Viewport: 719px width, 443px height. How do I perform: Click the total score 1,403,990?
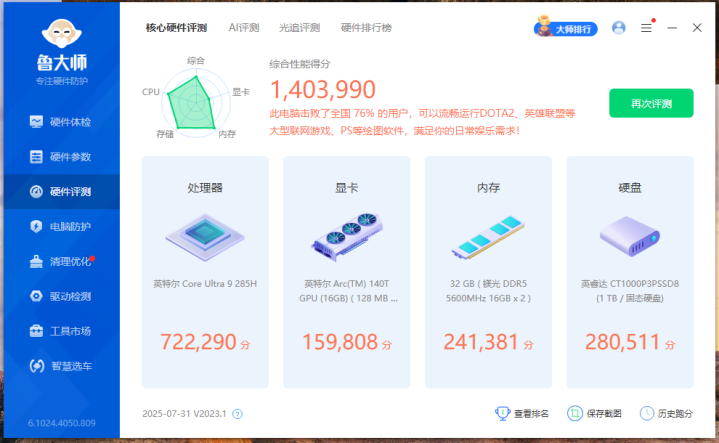323,89
